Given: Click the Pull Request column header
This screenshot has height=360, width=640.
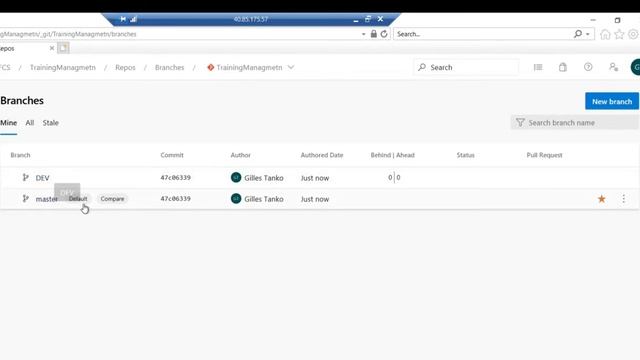Looking at the screenshot, I should pyautogui.click(x=544, y=155).
